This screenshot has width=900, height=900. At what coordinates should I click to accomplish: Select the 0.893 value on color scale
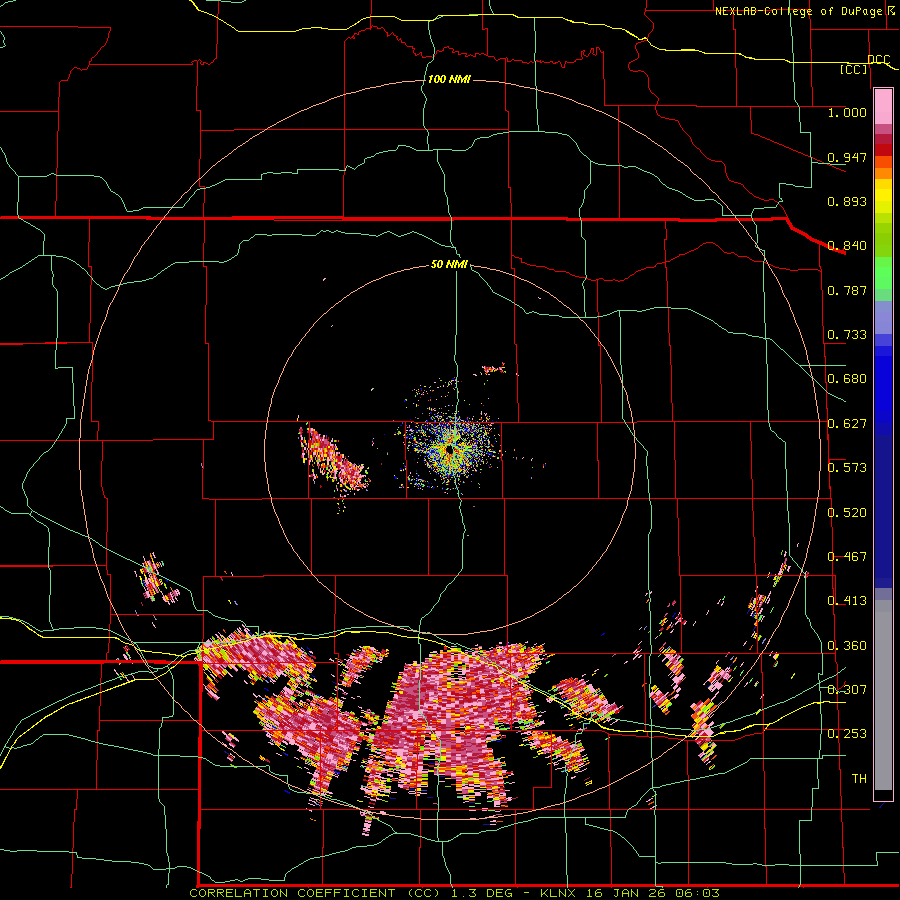[x=847, y=201]
